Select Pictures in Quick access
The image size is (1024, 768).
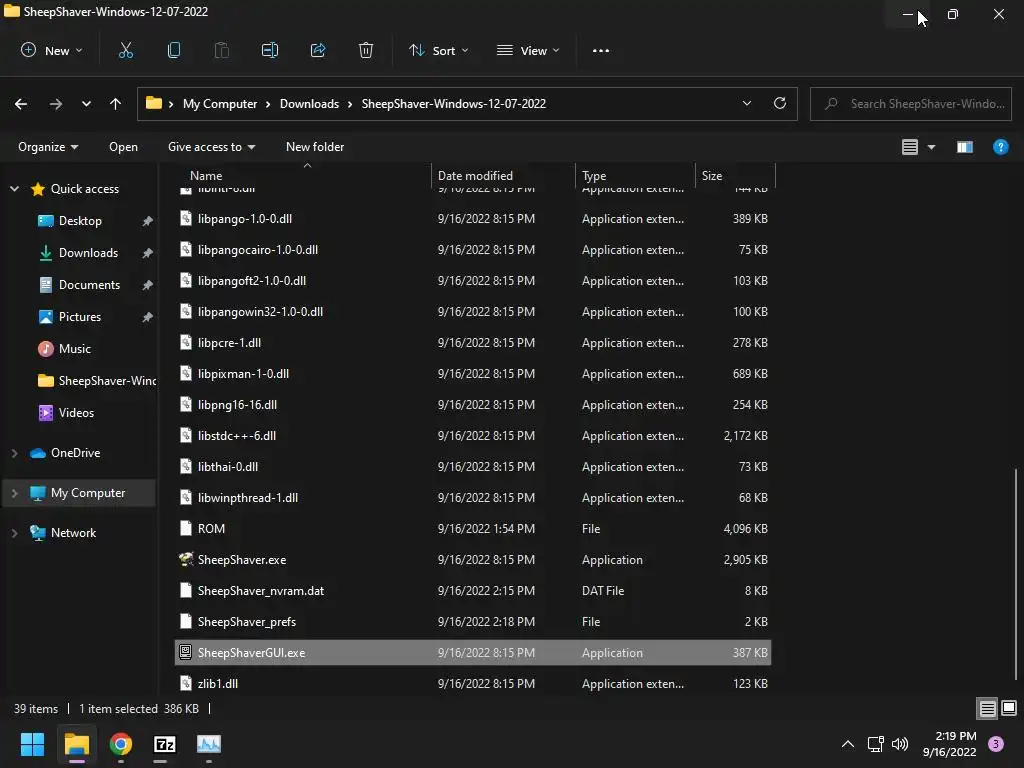coord(80,317)
